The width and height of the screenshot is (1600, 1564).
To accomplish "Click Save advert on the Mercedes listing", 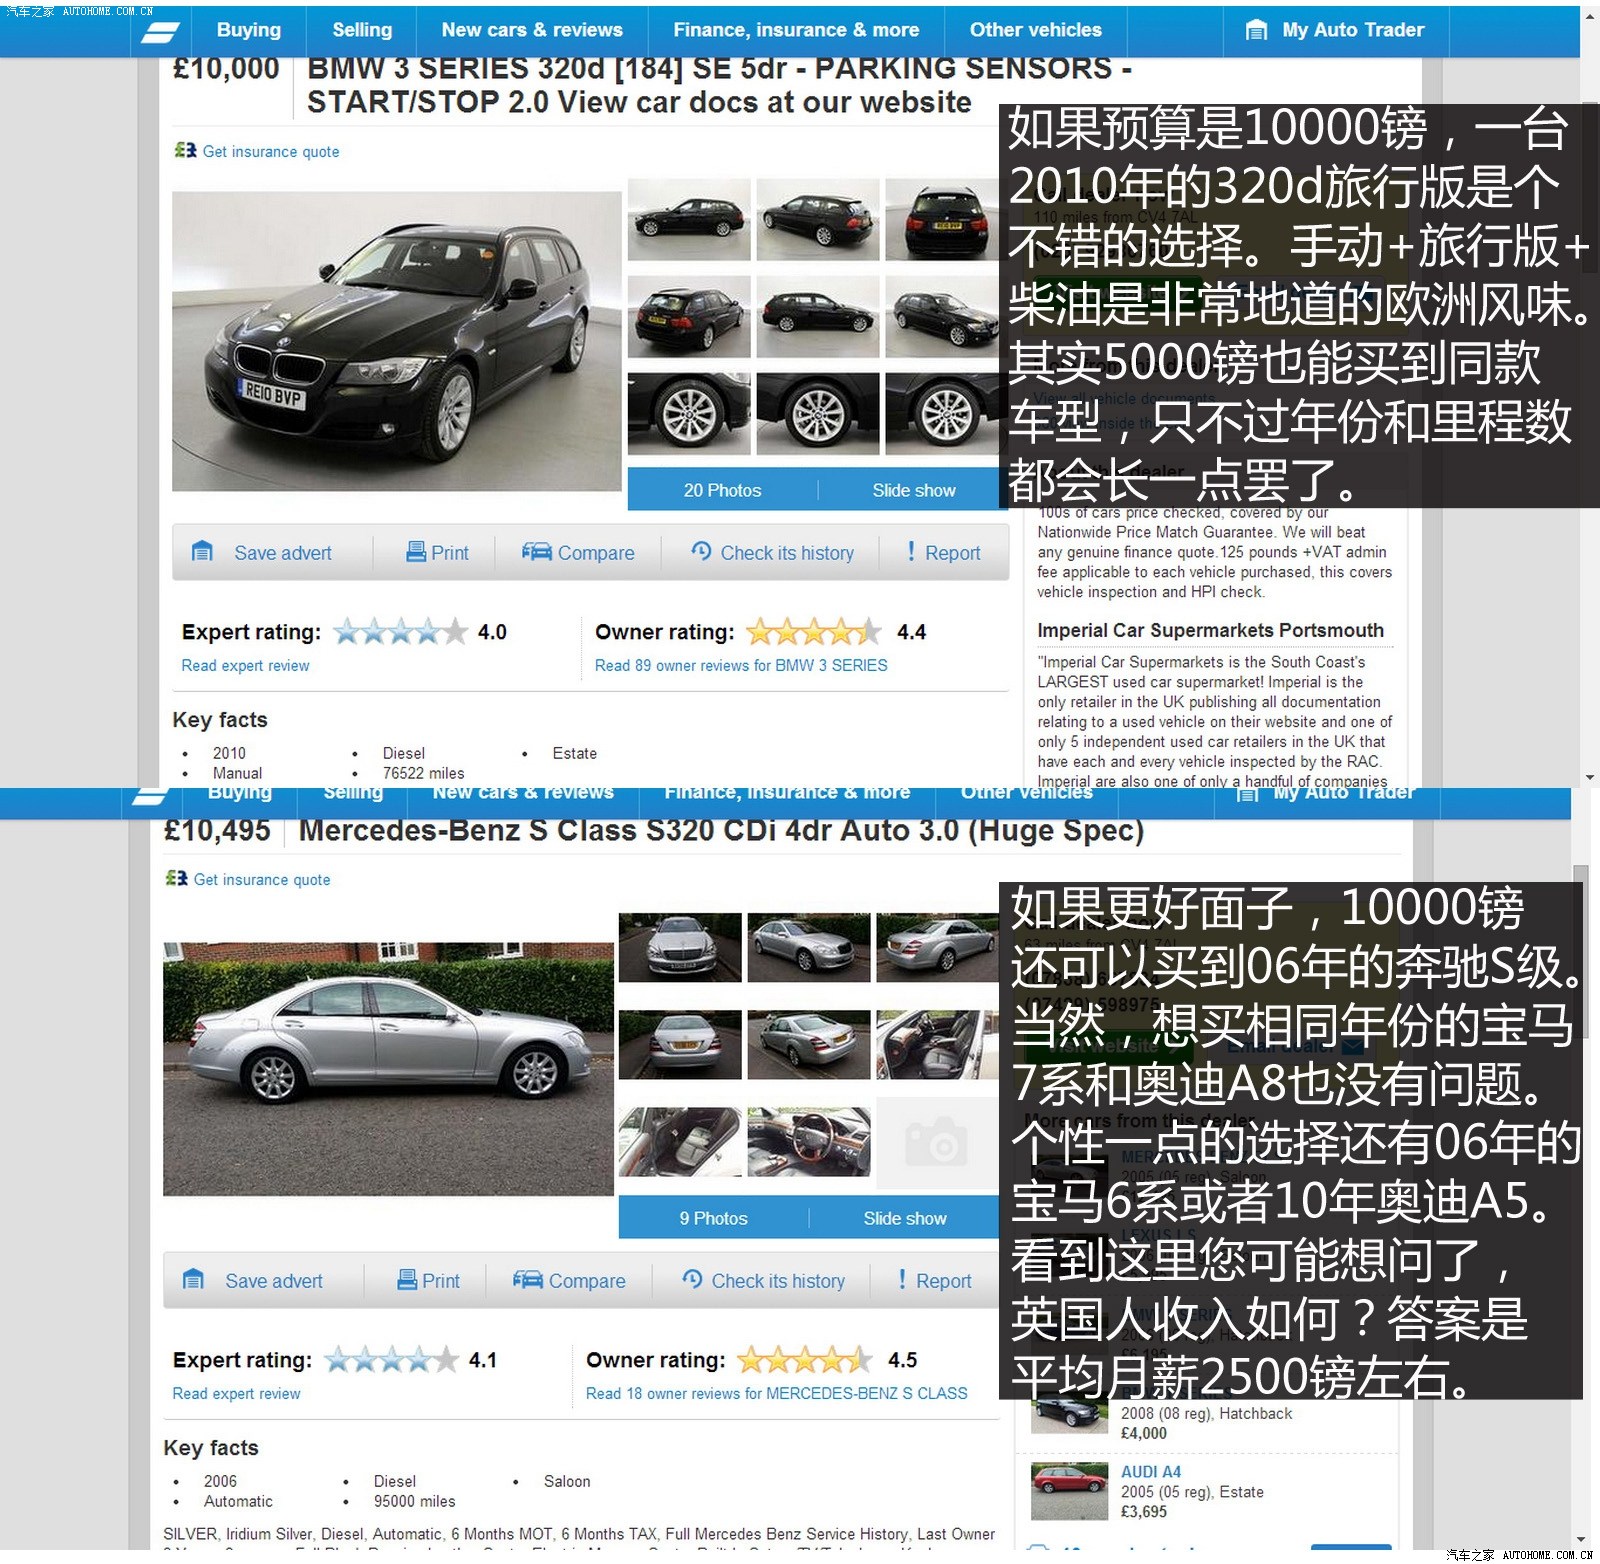I will [273, 1281].
